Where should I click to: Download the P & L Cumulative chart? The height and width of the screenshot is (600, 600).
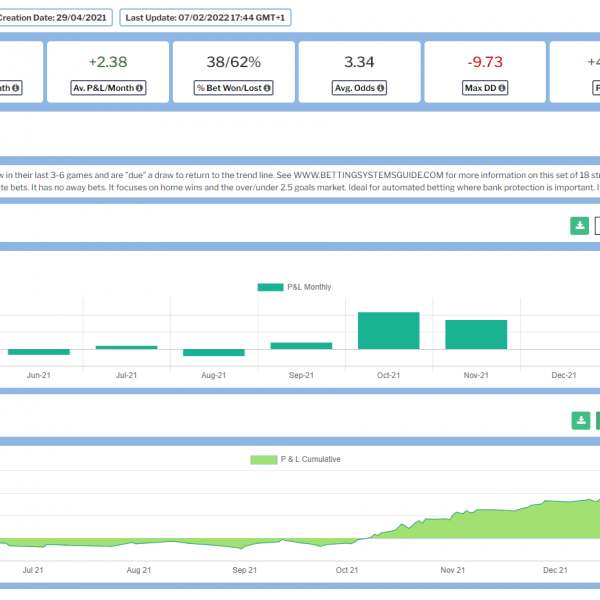(x=581, y=421)
